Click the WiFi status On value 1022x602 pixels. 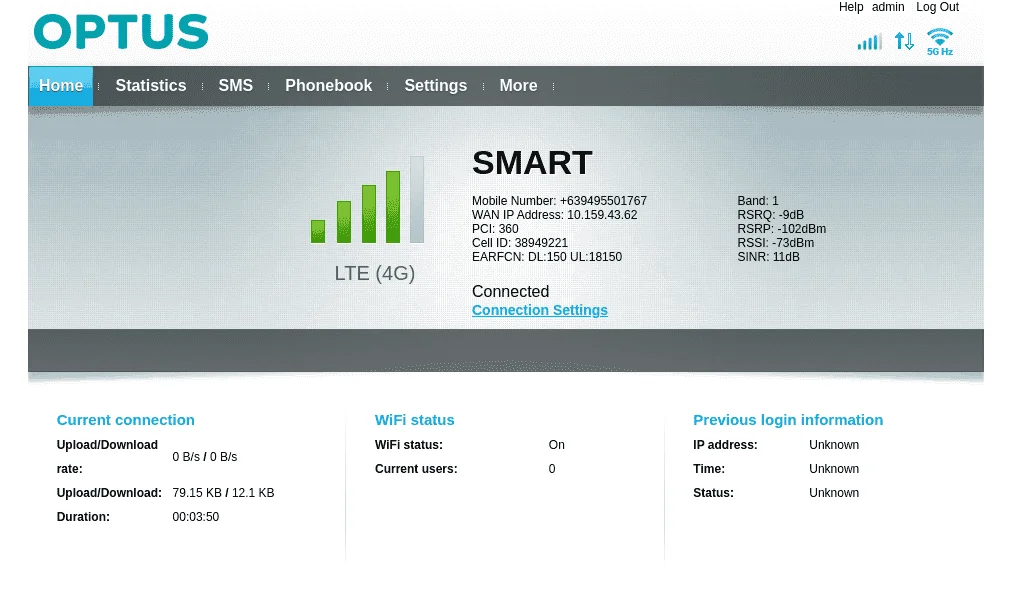pos(557,445)
